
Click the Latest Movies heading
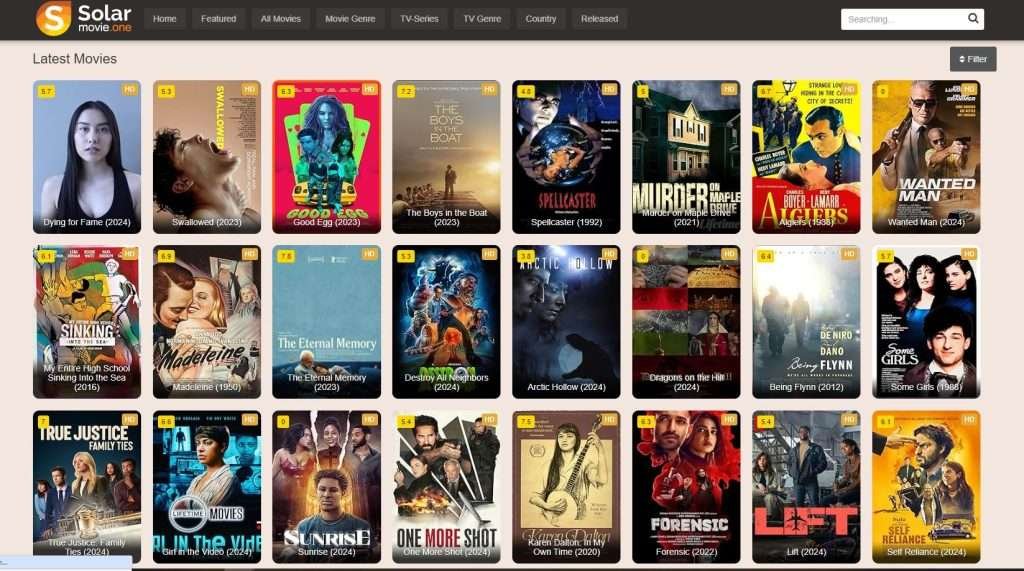click(74, 59)
